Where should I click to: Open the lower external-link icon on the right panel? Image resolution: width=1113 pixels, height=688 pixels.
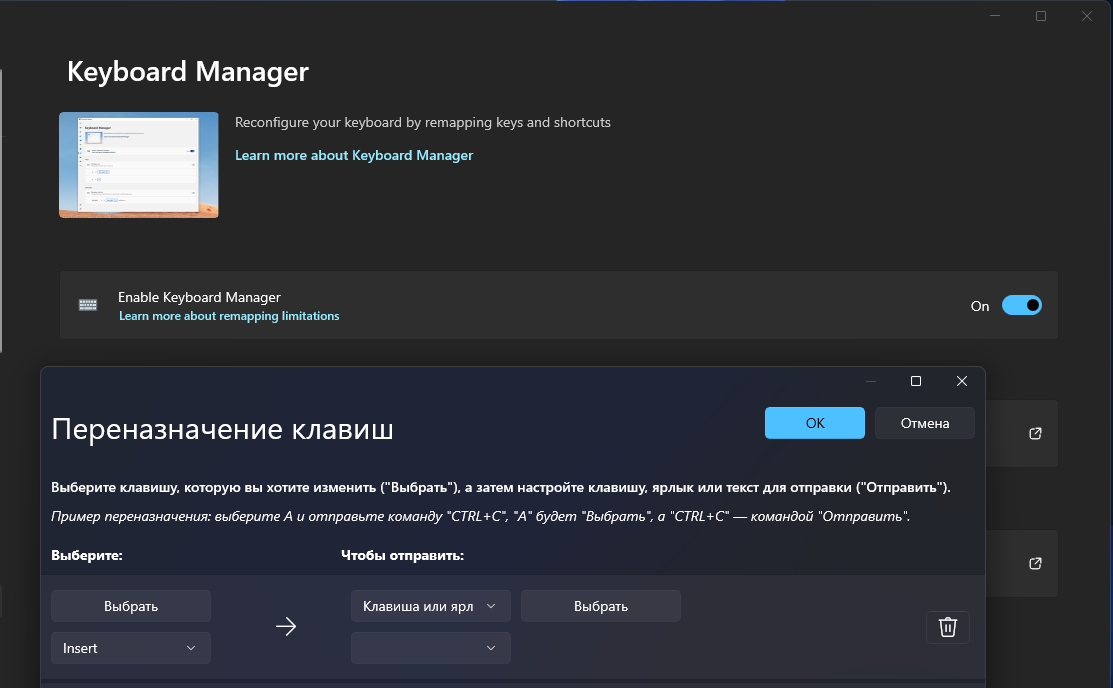(x=1035, y=563)
